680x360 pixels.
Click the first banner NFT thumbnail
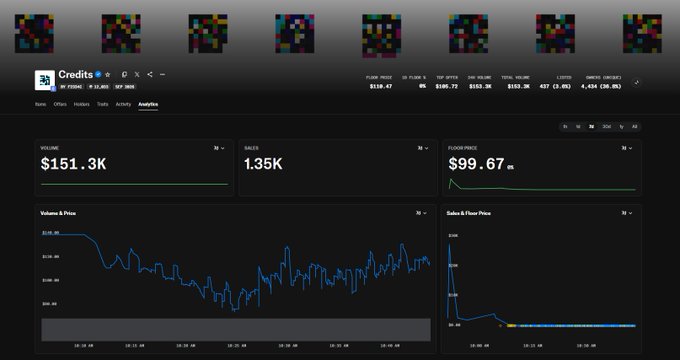coord(34,34)
